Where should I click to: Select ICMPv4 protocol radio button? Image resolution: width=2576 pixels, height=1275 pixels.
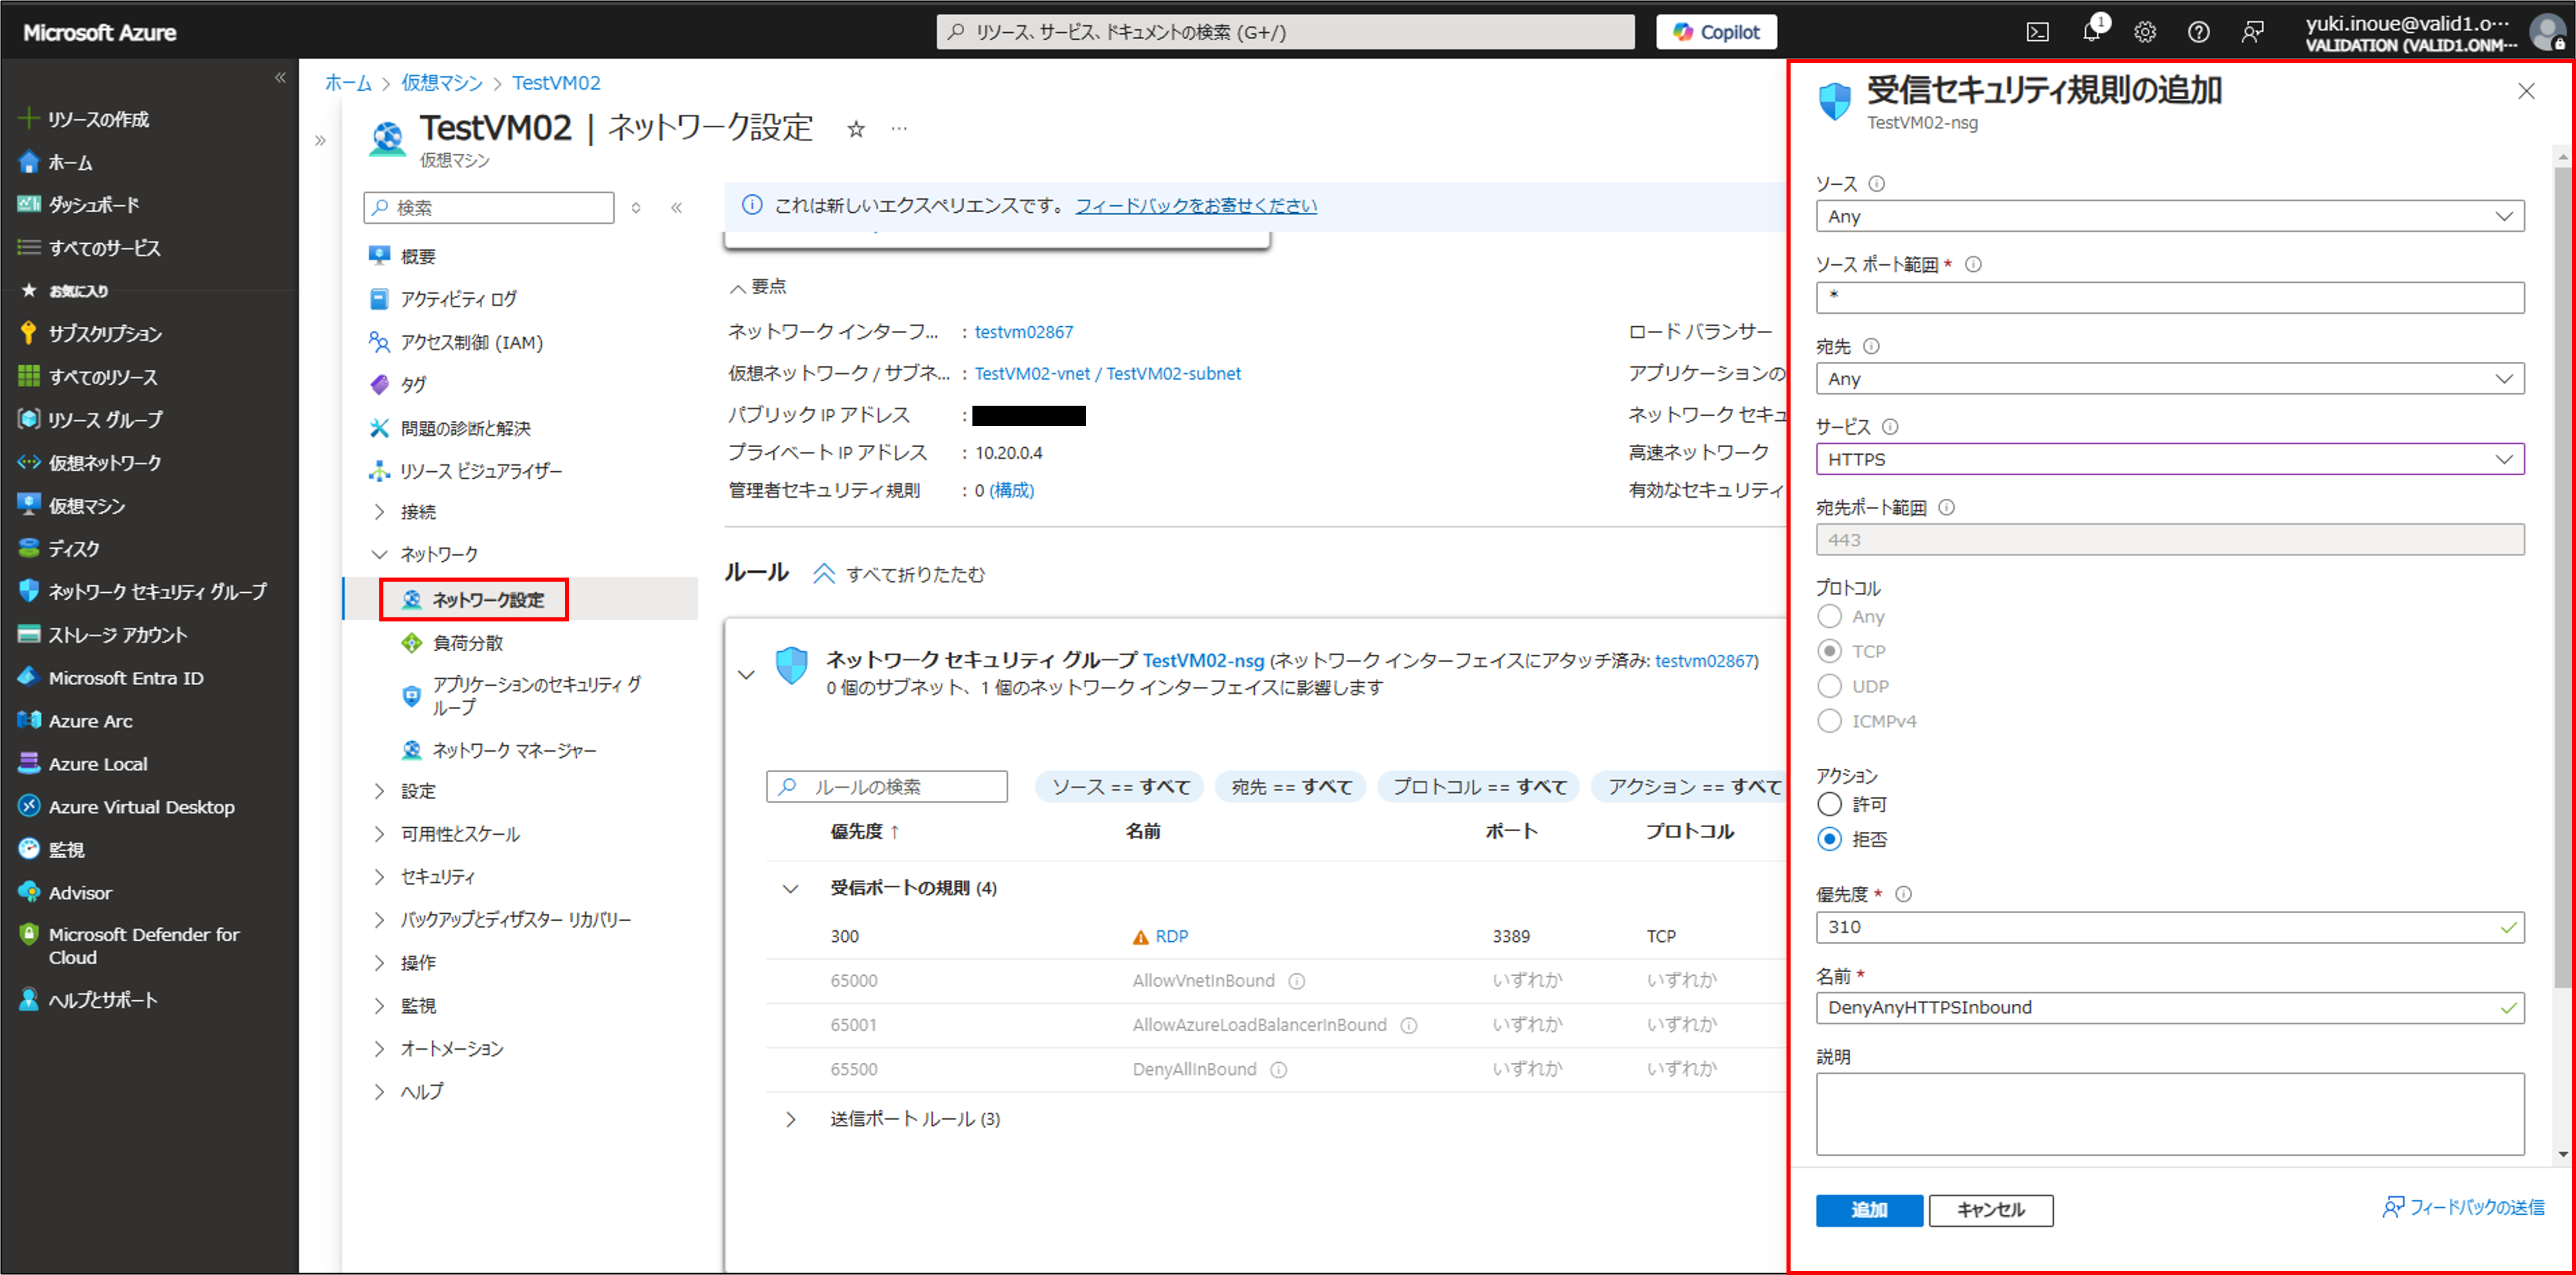[1829, 721]
